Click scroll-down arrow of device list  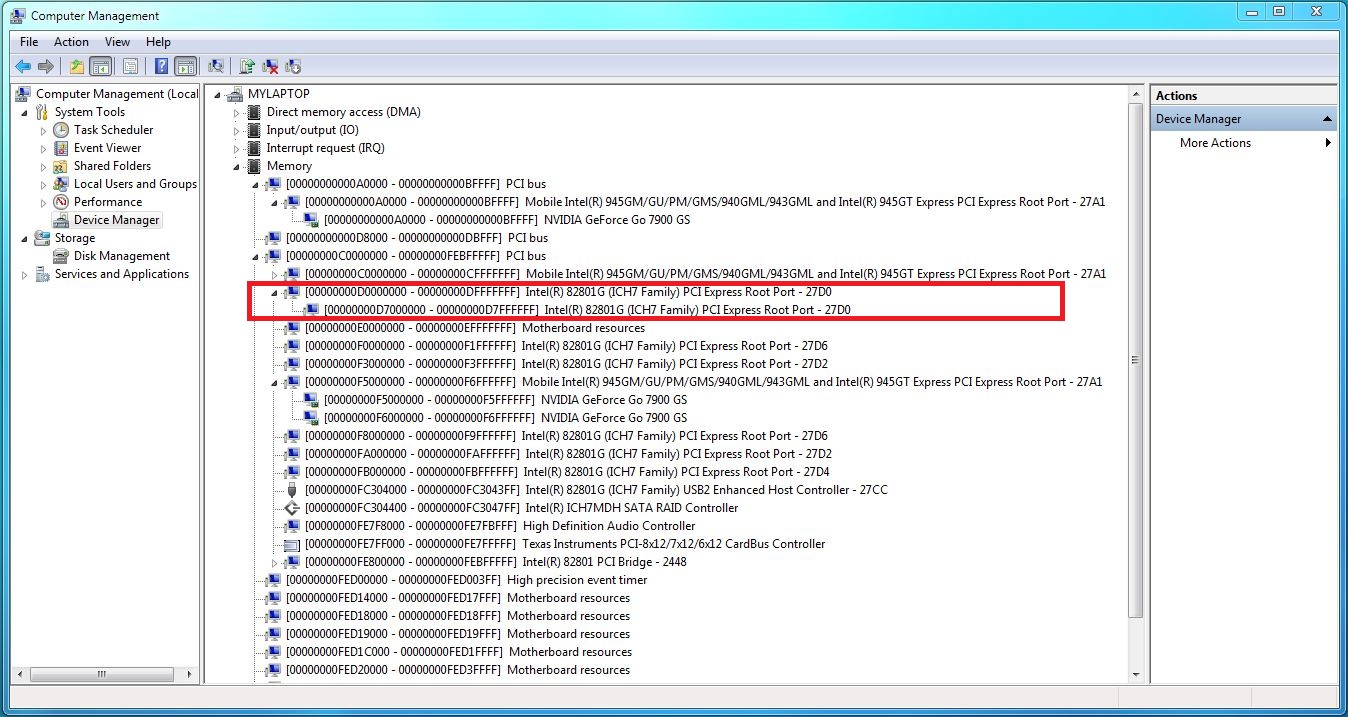pyautogui.click(x=1135, y=675)
